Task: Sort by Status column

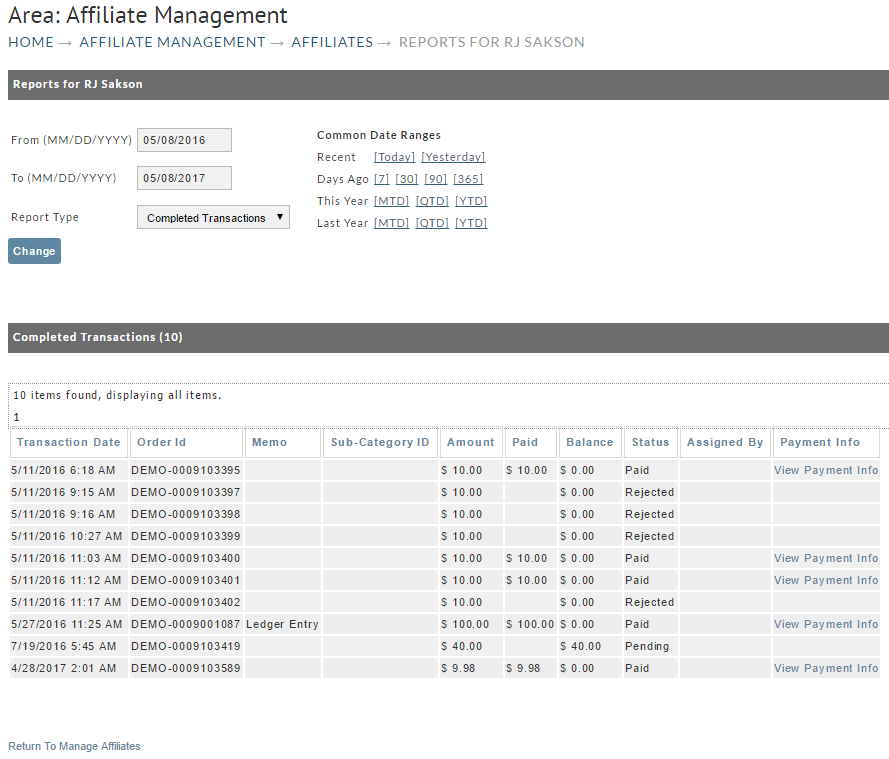Action: [650, 442]
